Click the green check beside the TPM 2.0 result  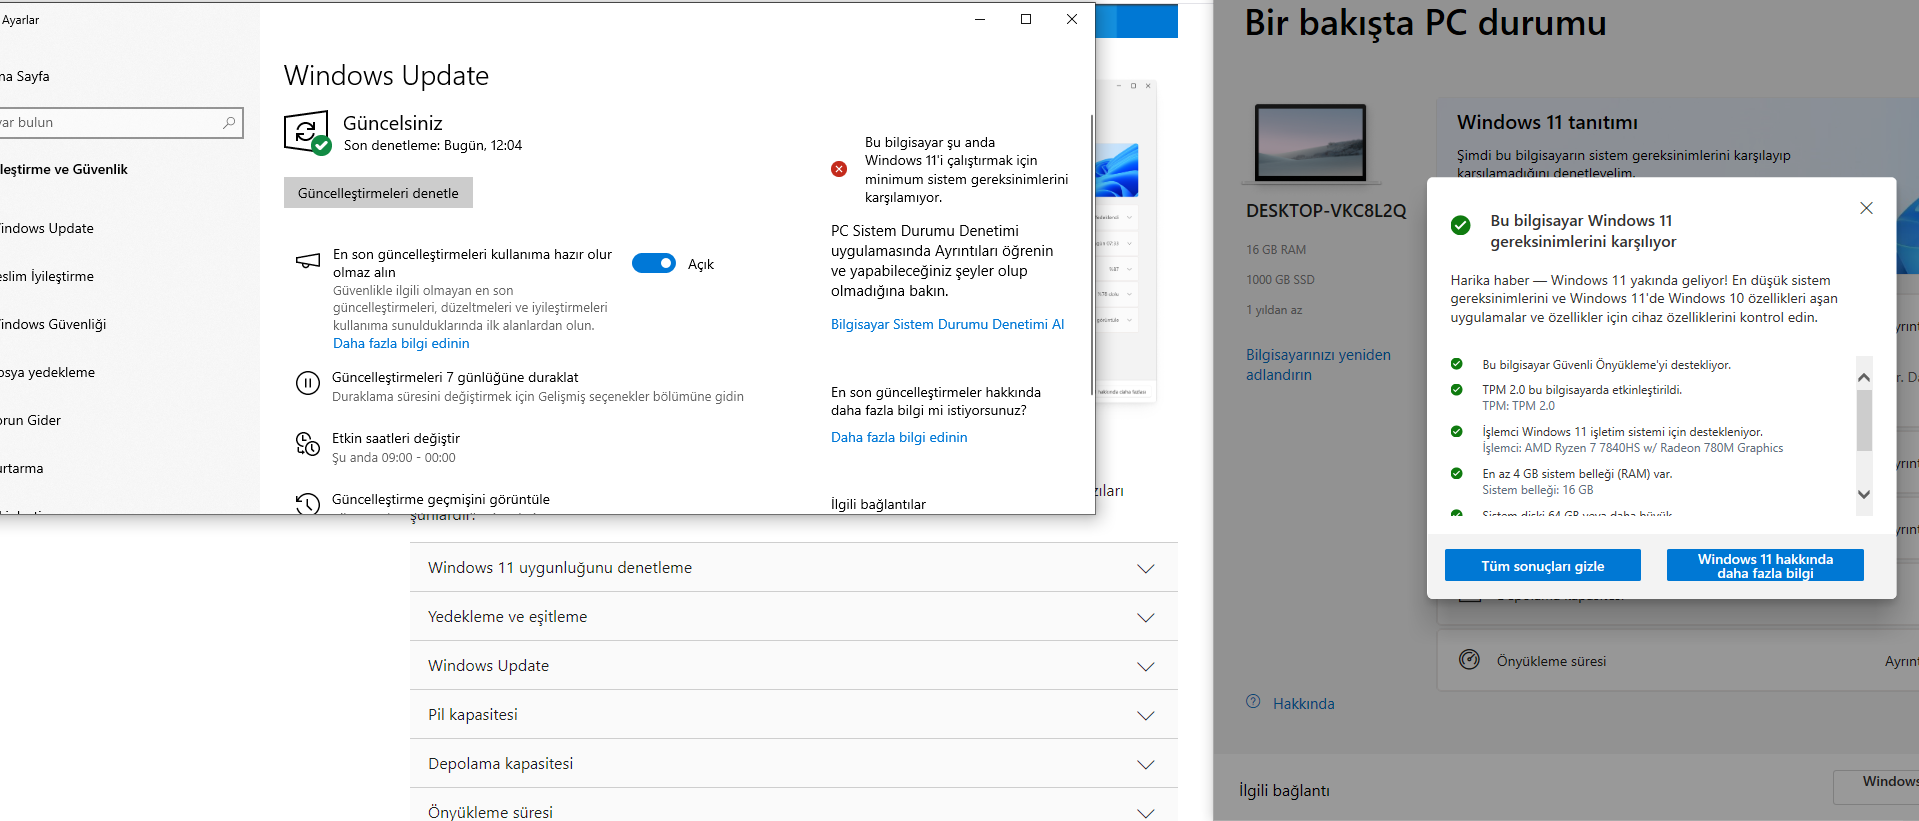click(1457, 389)
